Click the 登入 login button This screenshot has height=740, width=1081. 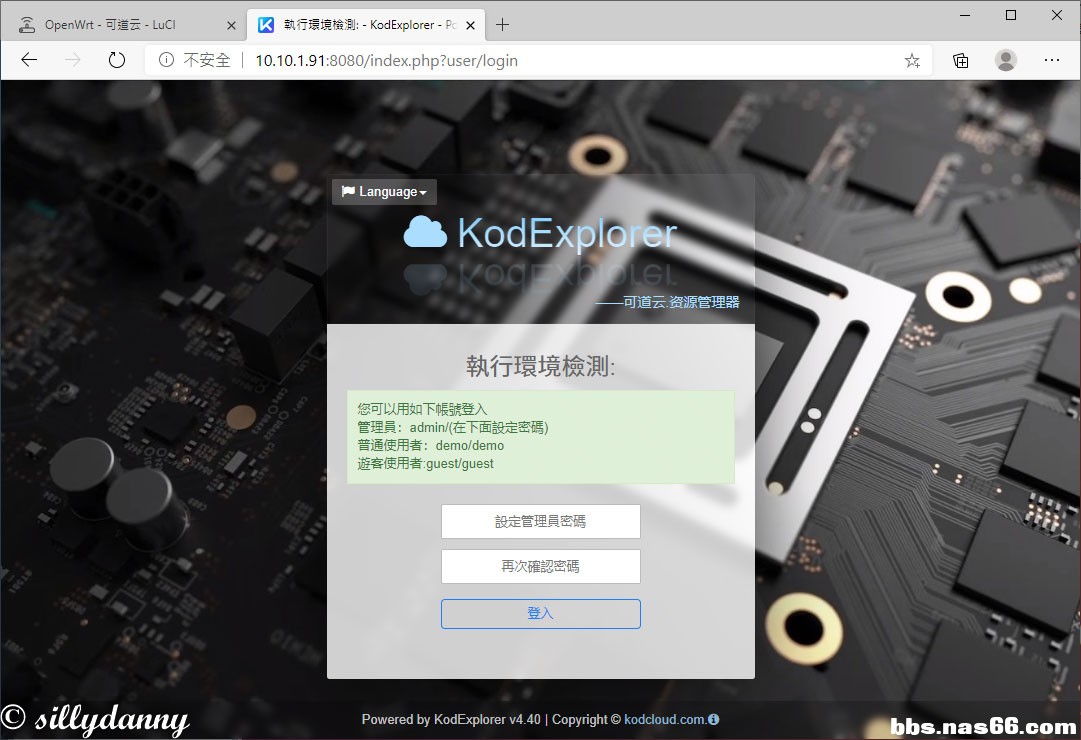pos(540,614)
